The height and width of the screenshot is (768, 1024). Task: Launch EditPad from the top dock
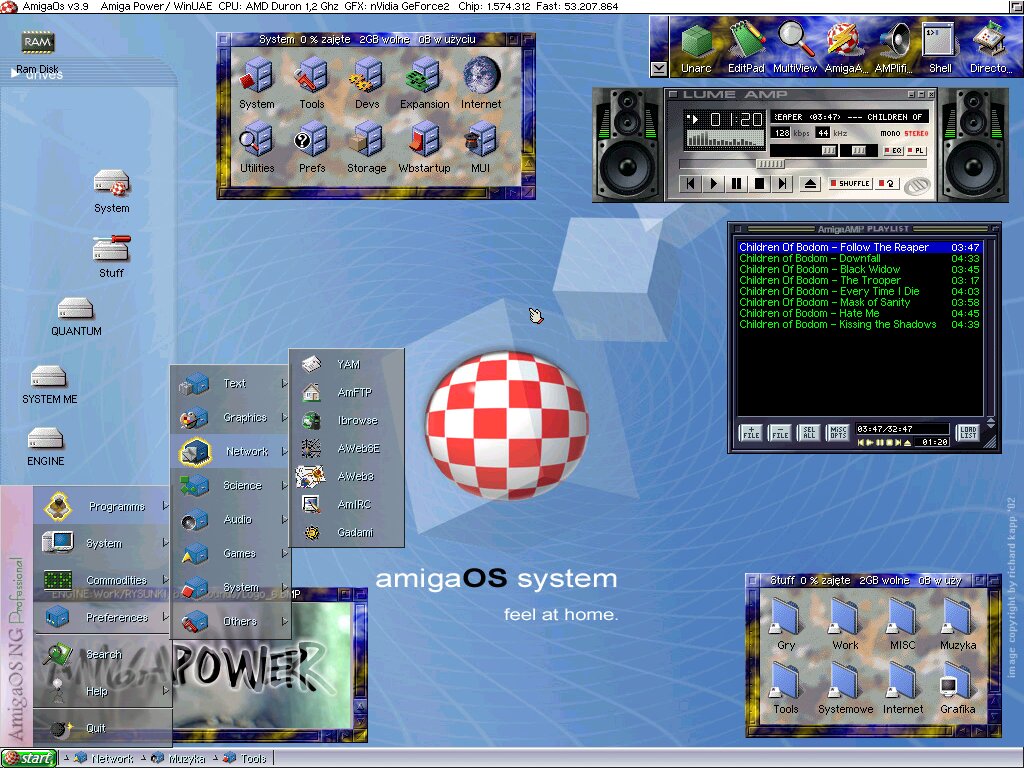746,47
